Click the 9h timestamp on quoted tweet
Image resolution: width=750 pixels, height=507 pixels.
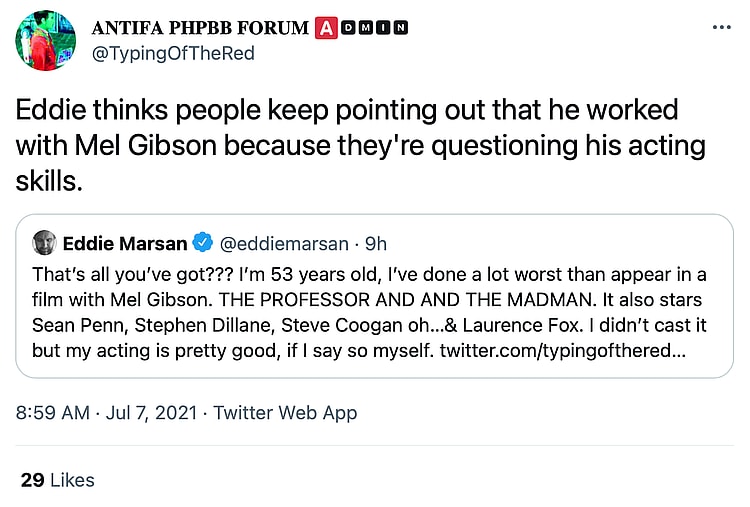(x=374, y=243)
